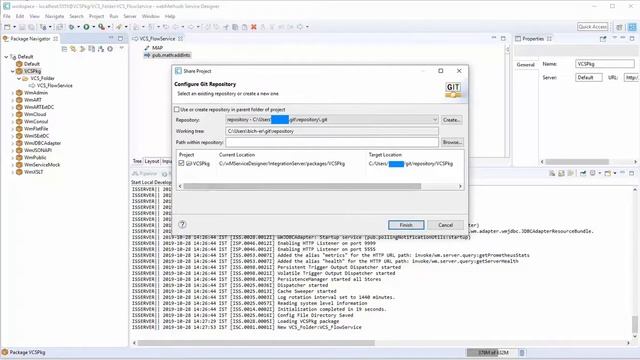Click the console horizontal scrollbar

[x=256, y=343]
